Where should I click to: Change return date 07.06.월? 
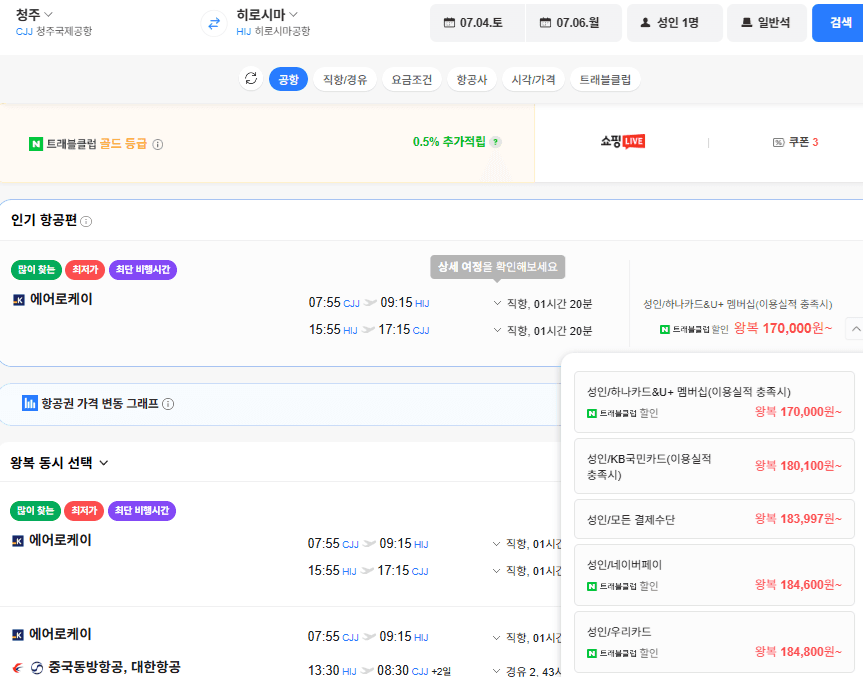point(573,23)
